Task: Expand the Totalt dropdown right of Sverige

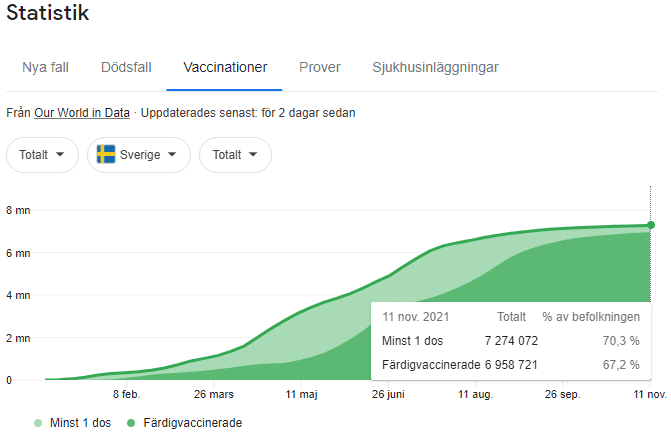Action: (235, 155)
